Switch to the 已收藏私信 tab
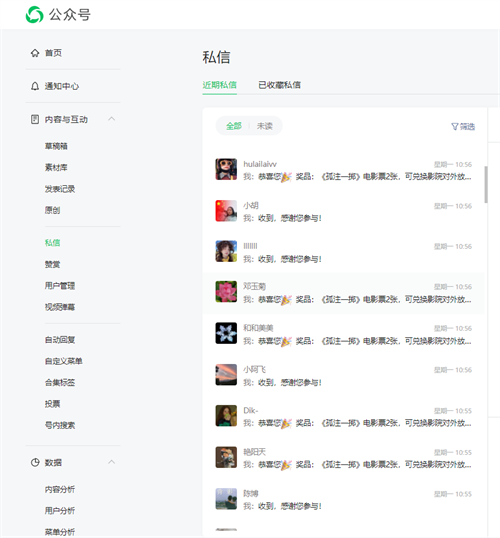Viewport: 500px width, 538px height. tap(279, 85)
